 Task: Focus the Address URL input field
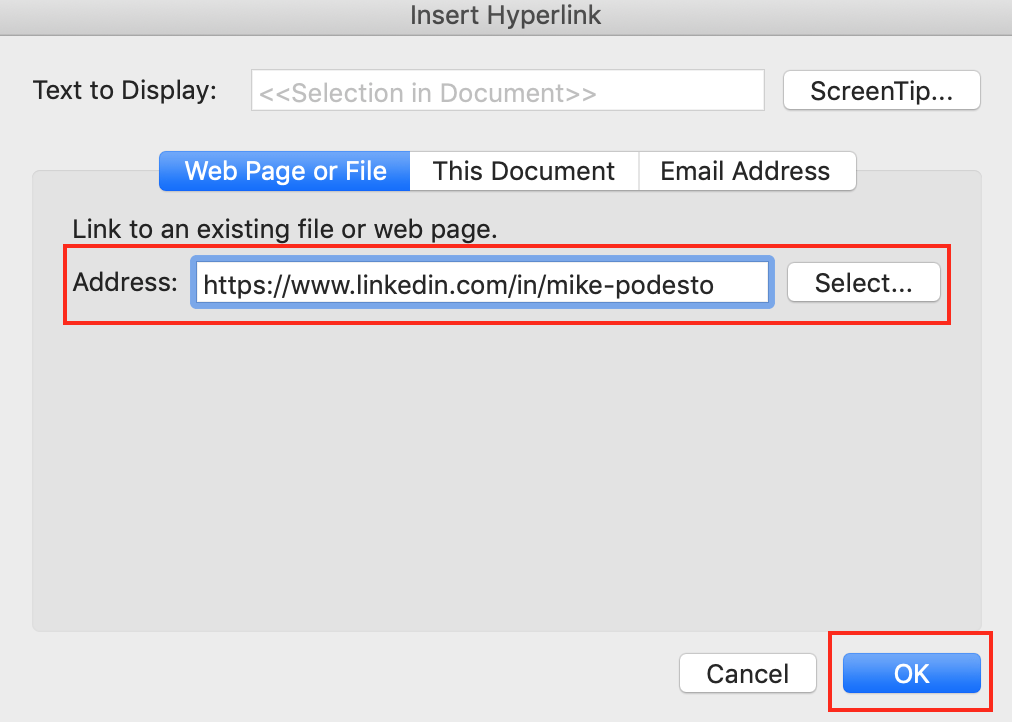pyautogui.click(x=482, y=283)
